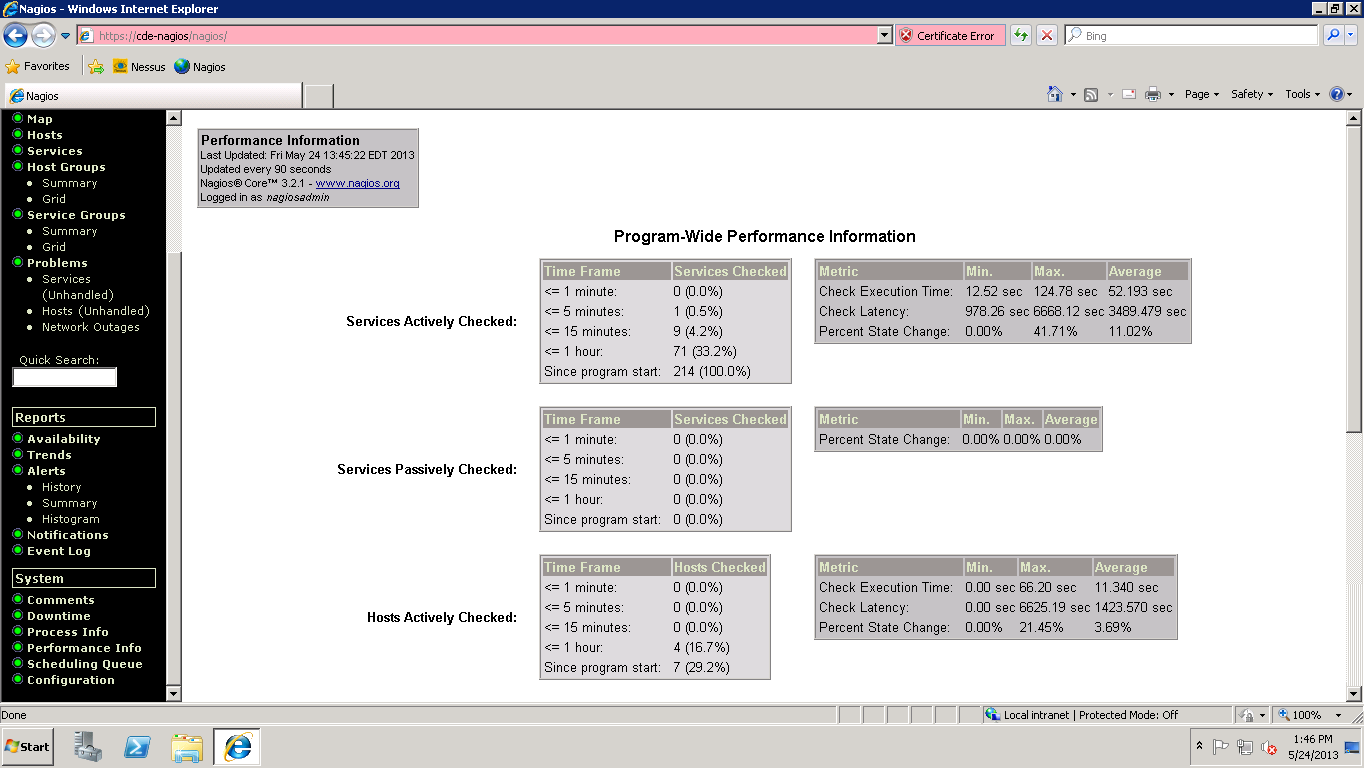Open Windows Explorer folder in taskbar

(x=187, y=747)
